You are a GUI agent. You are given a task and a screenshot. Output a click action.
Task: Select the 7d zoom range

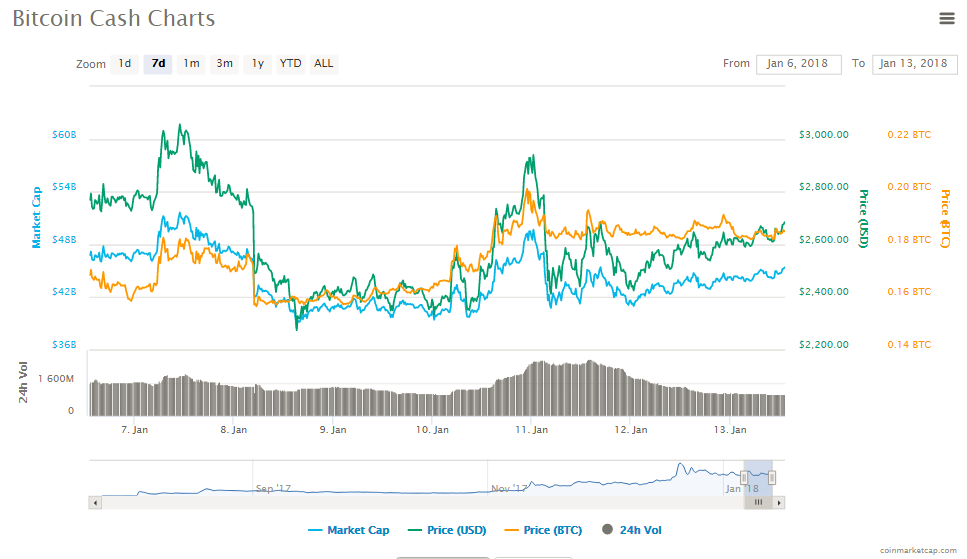pos(158,64)
